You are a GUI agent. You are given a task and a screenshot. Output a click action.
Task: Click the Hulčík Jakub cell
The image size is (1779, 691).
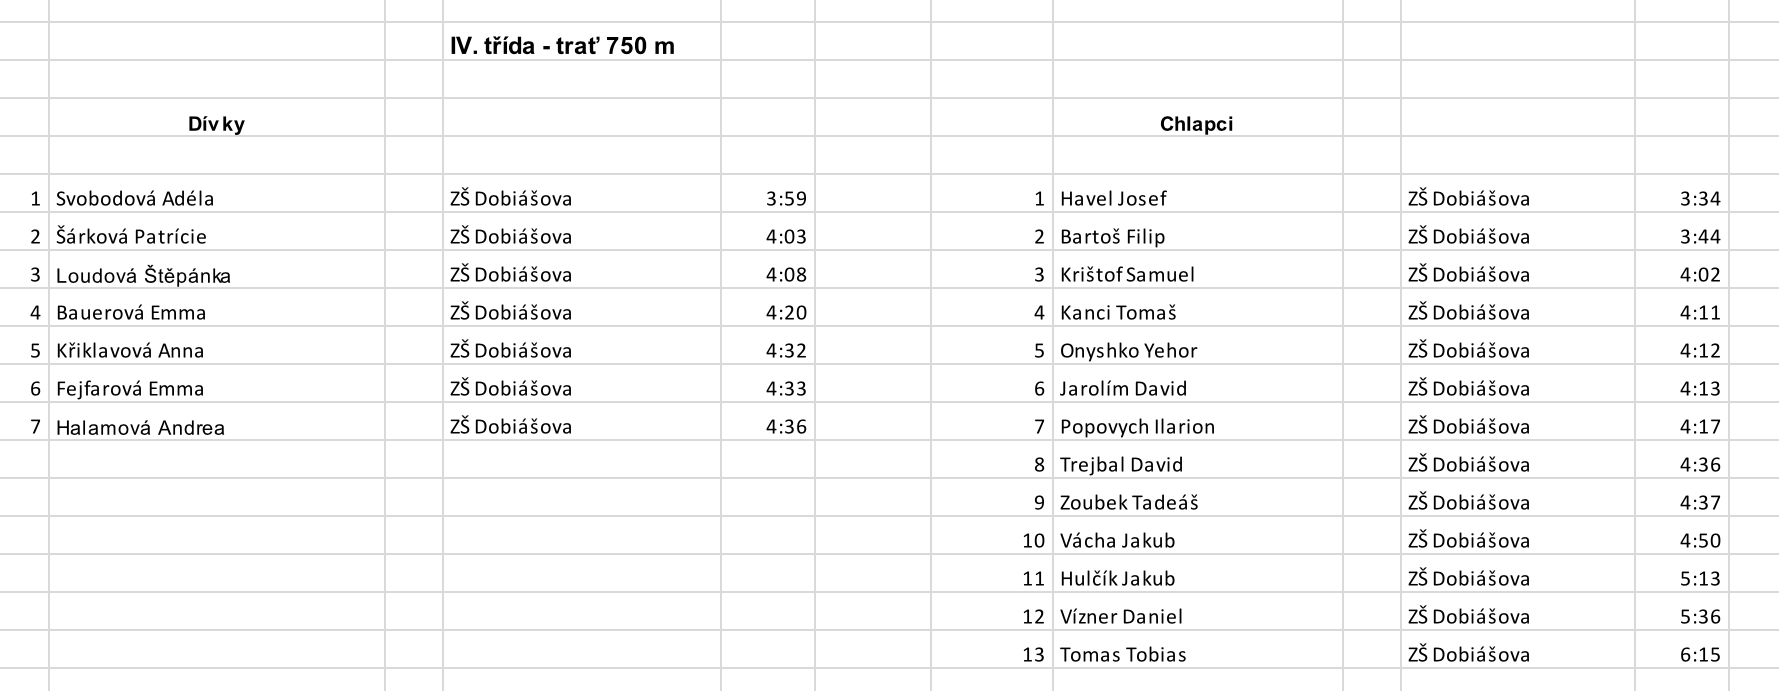click(1117, 579)
